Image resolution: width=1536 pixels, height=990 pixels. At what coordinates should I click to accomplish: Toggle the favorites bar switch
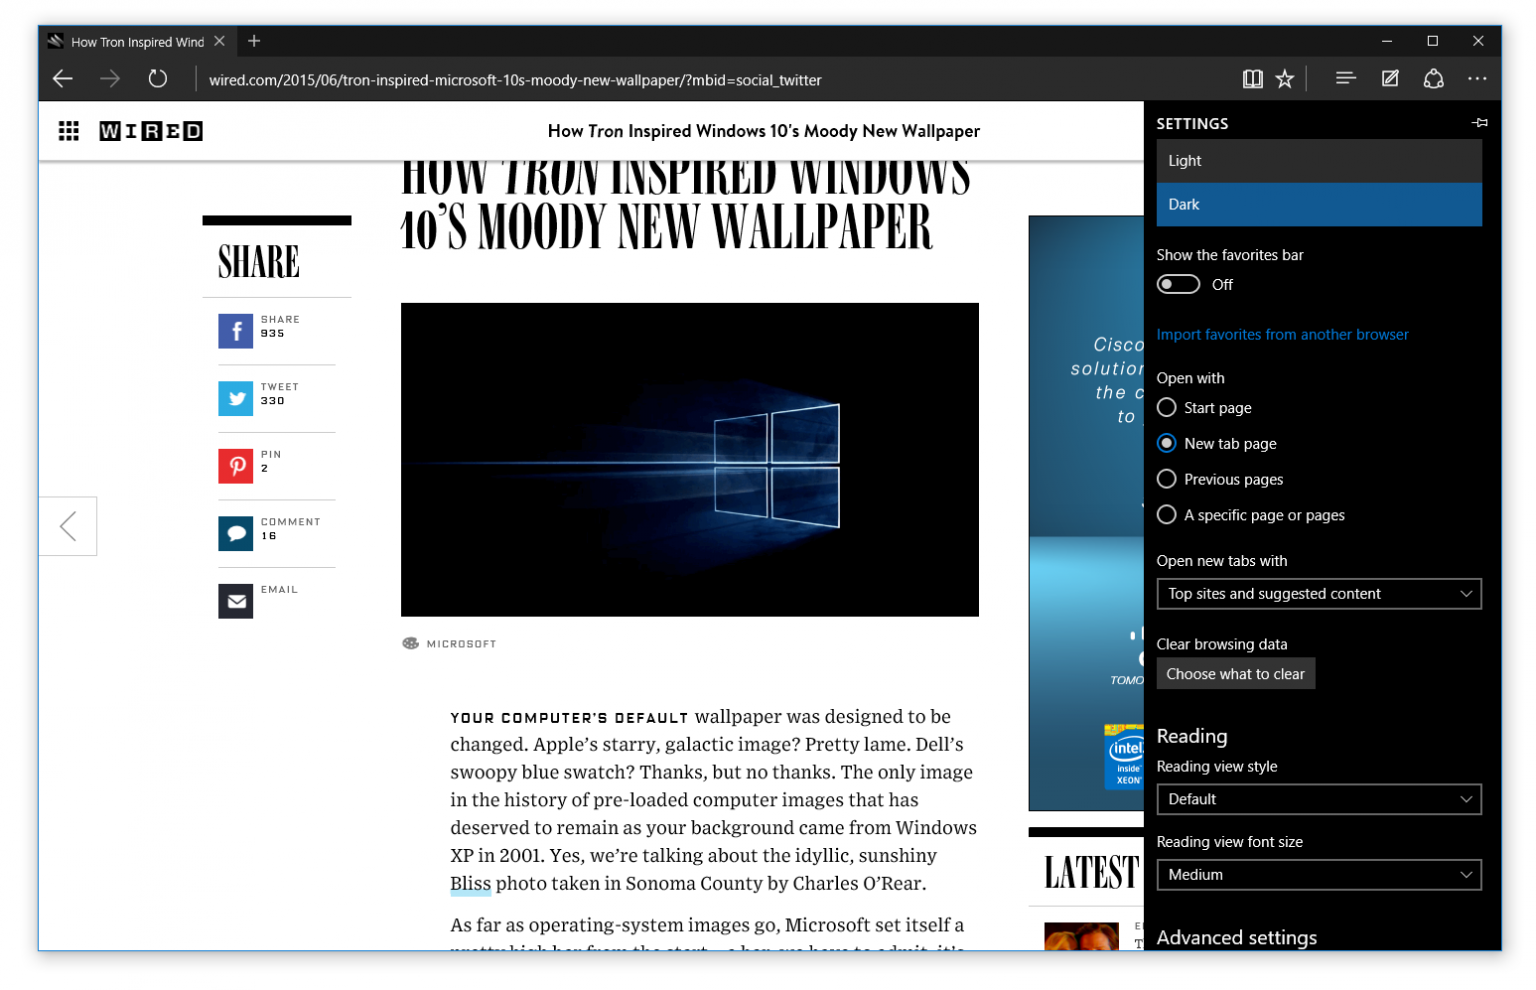pyautogui.click(x=1178, y=284)
